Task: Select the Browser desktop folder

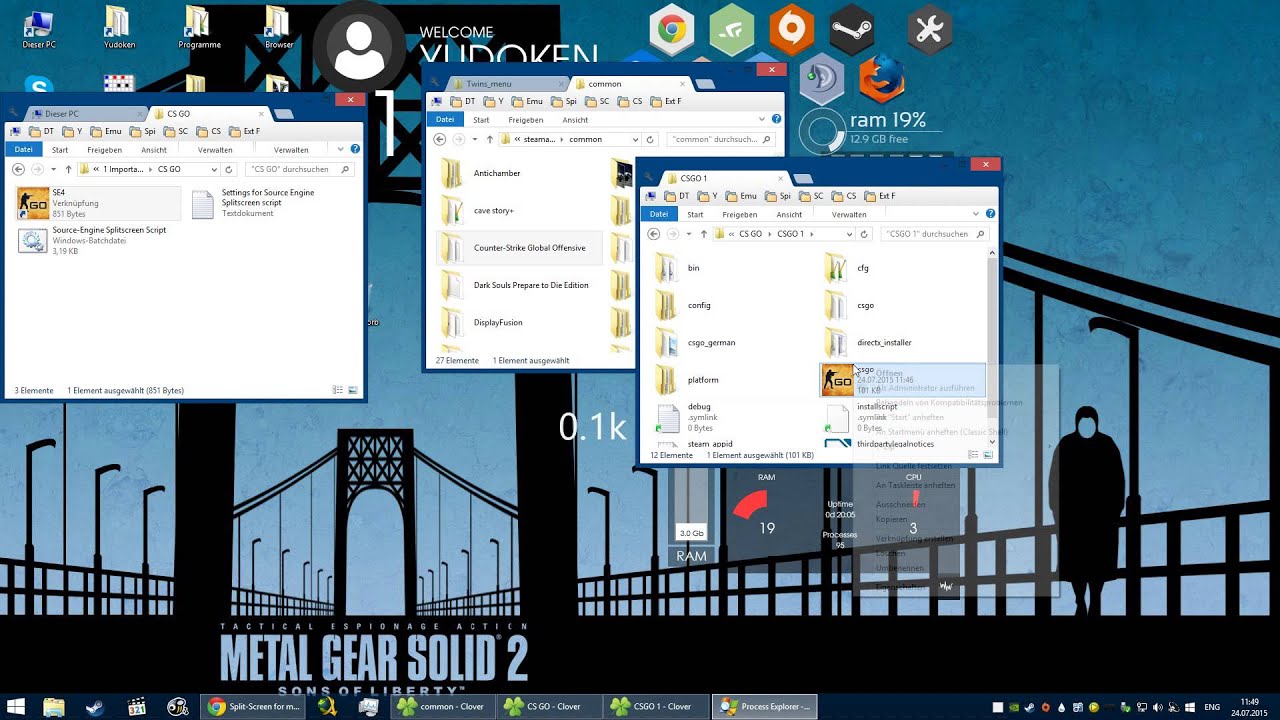Action: coord(279,29)
